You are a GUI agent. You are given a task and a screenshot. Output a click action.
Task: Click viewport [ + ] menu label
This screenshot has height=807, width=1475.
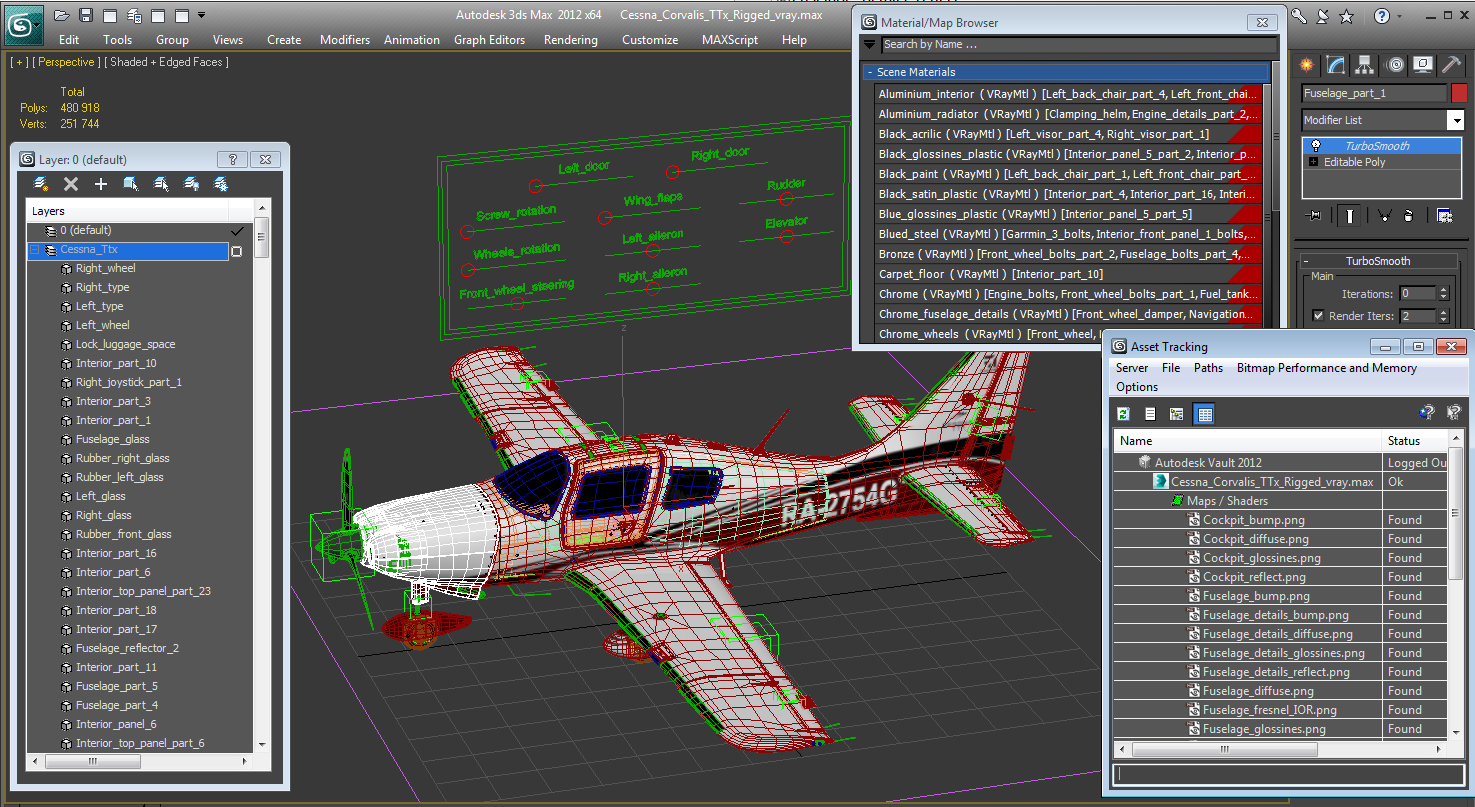[19, 62]
